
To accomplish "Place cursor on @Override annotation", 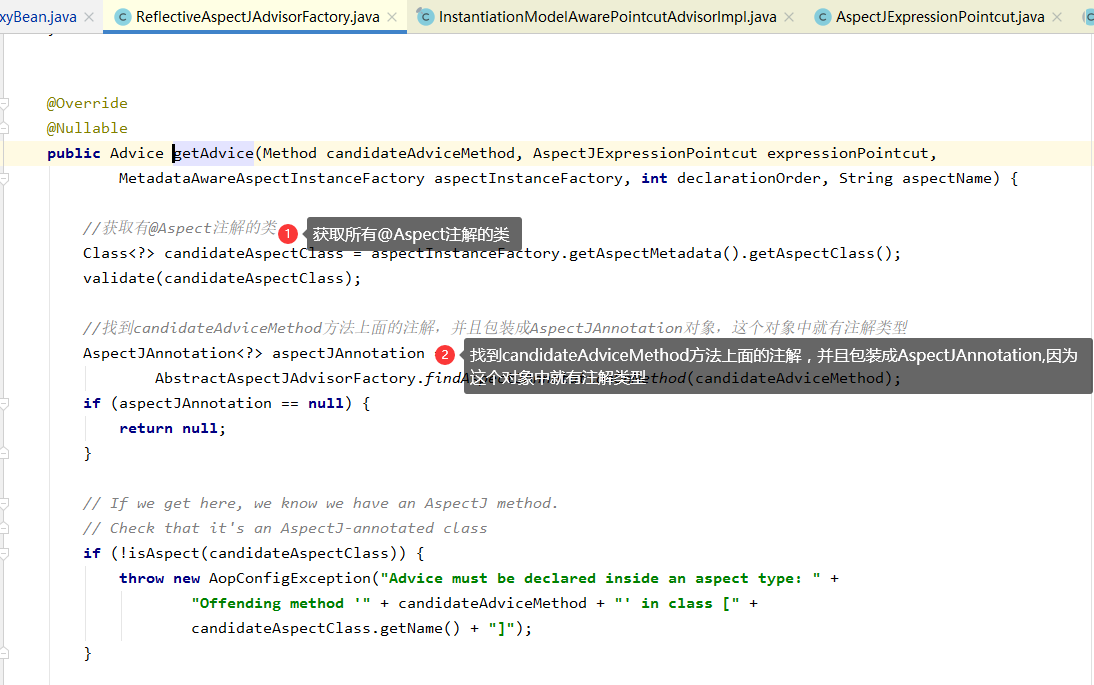I will 87,103.
